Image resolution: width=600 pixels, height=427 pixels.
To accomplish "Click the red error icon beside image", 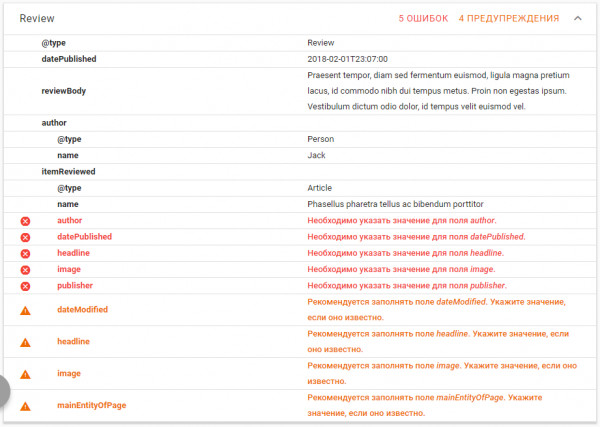I will [25, 270].
